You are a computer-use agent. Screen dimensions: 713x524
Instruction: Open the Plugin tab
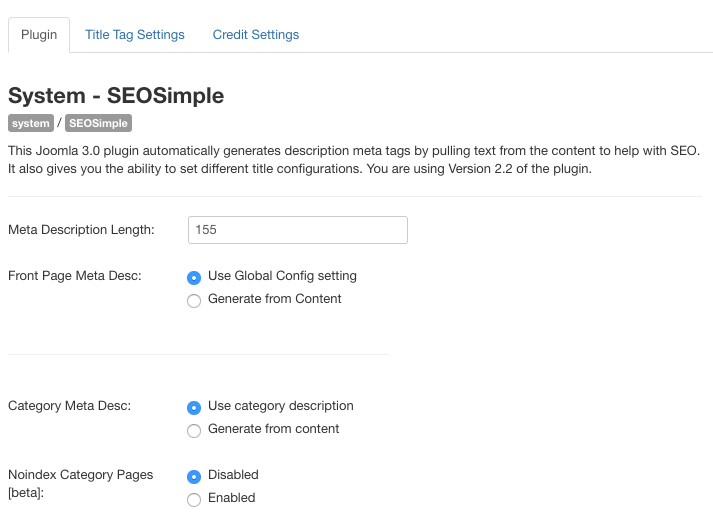click(x=39, y=35)
